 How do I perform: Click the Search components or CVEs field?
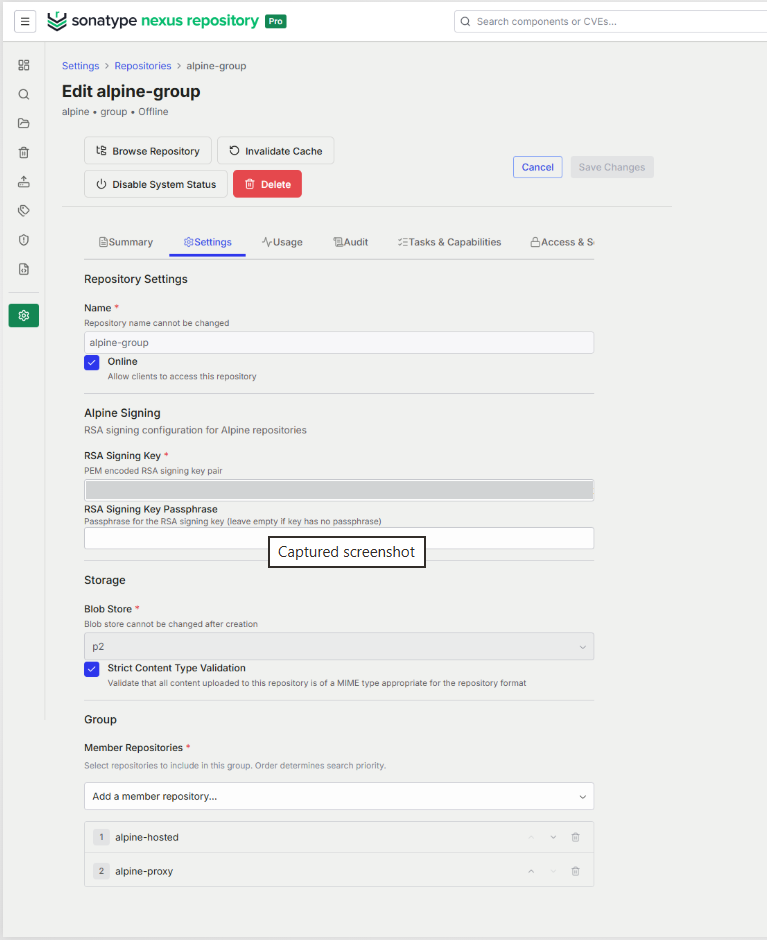coord(610,22)
